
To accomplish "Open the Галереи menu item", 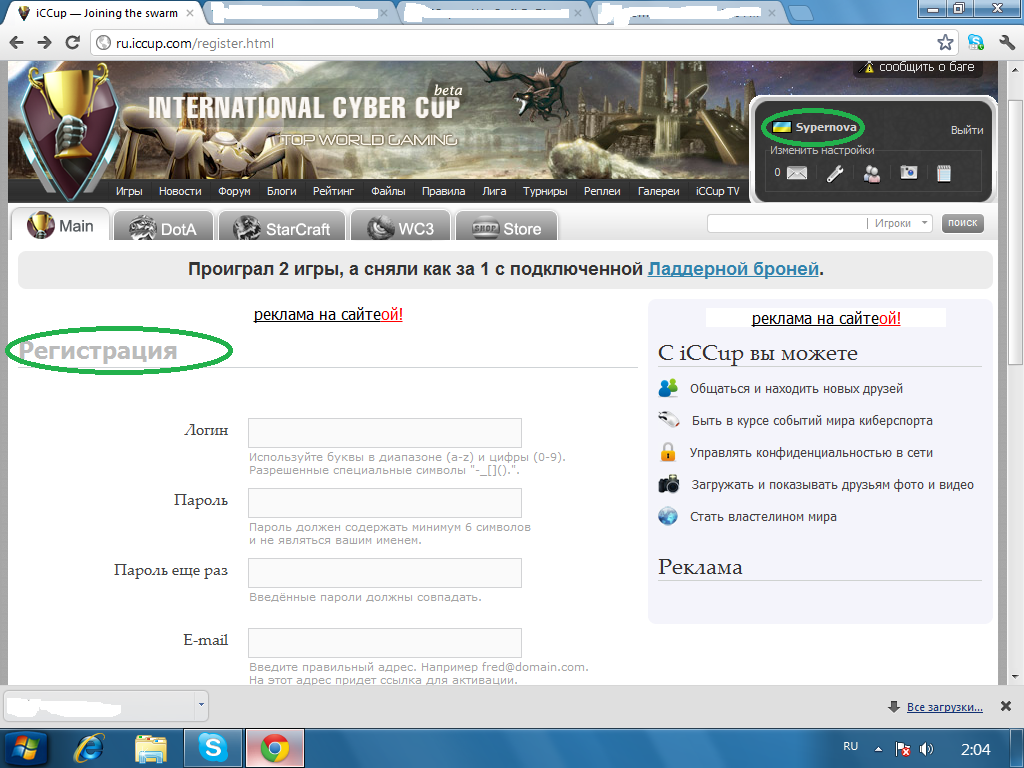I will pos(658,191).
